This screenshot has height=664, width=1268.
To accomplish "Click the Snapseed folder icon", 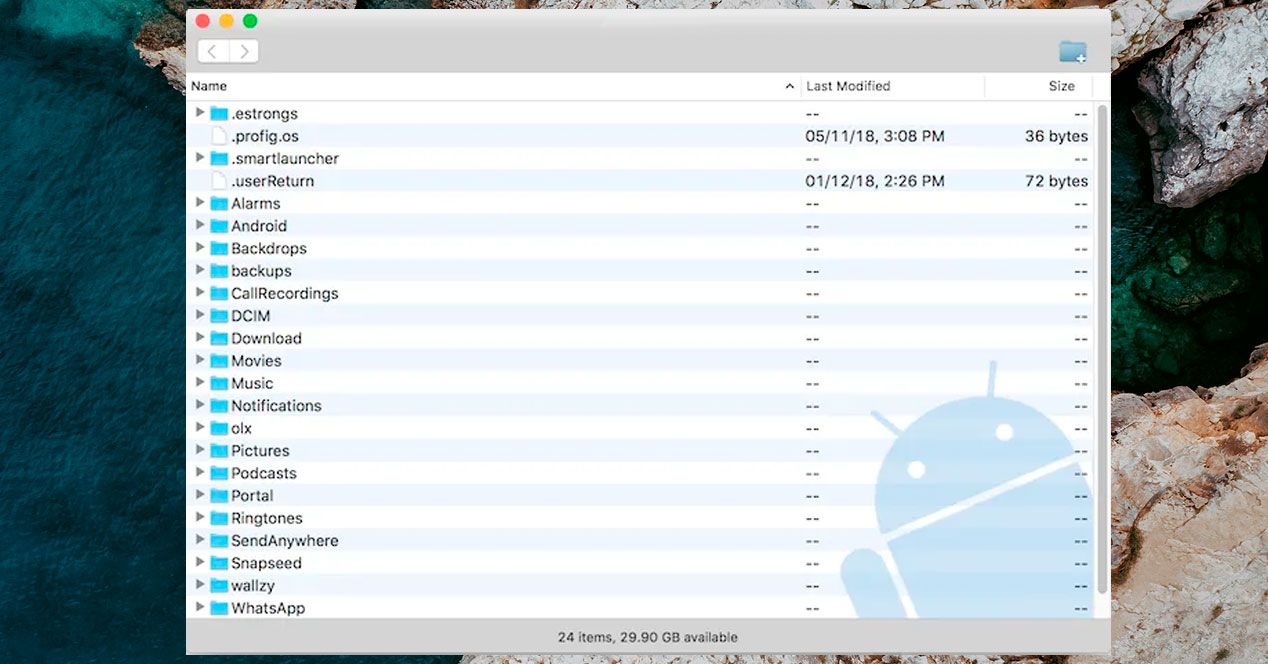I will [x=219, y=563].
